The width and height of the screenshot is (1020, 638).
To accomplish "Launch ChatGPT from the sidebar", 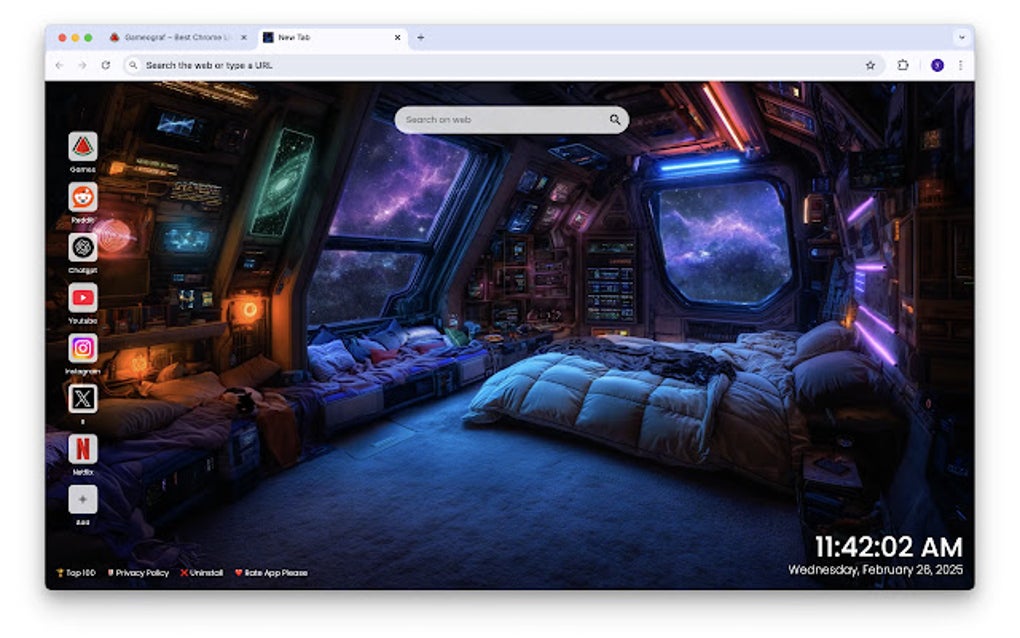I will point(81,247).
